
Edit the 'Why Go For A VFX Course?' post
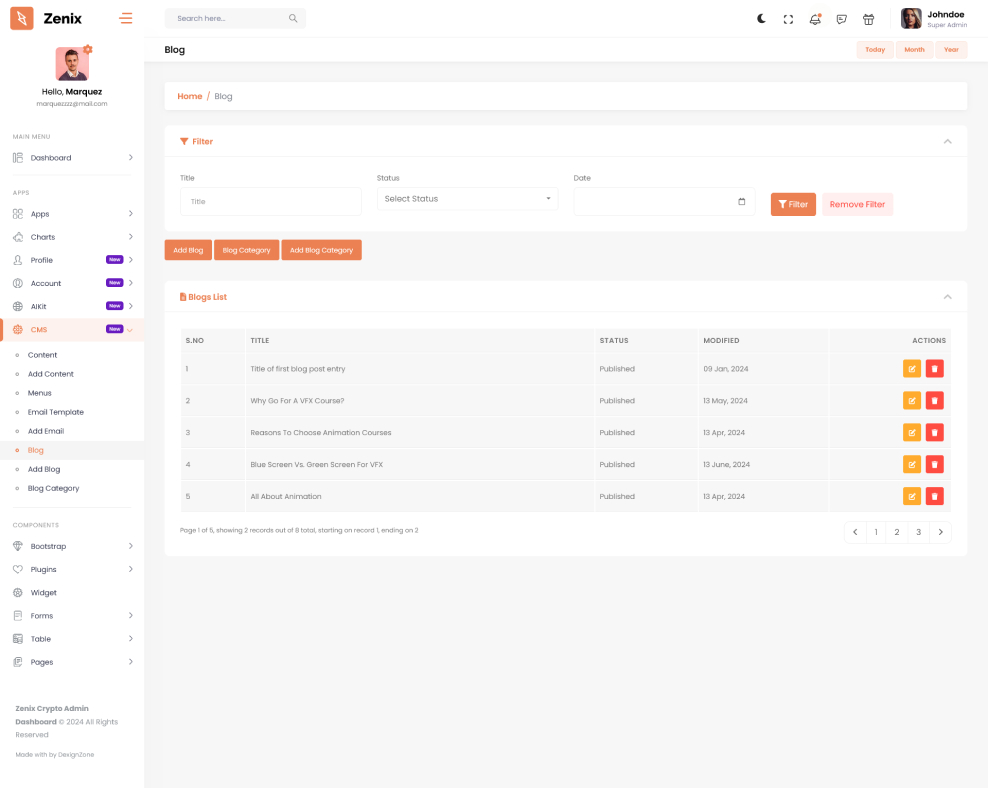[x=912, y=401]
